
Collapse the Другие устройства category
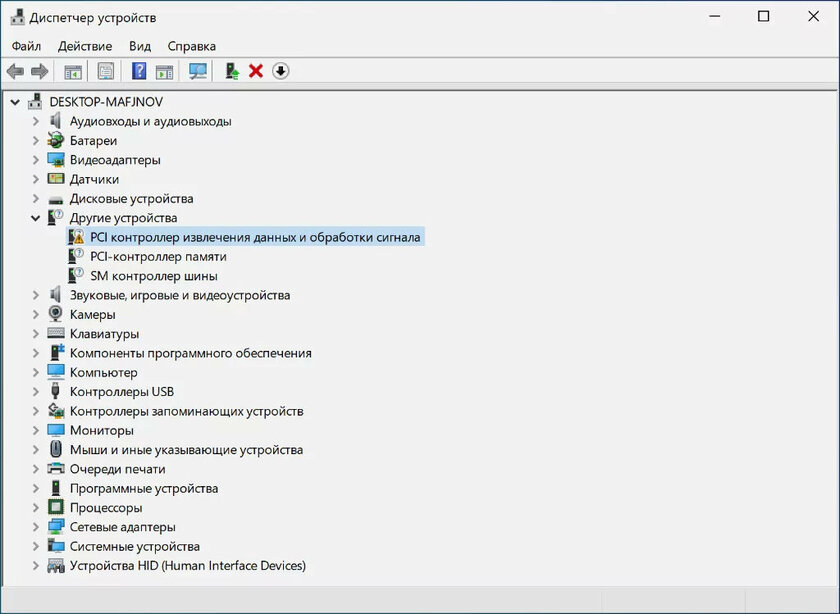(35, 218)
